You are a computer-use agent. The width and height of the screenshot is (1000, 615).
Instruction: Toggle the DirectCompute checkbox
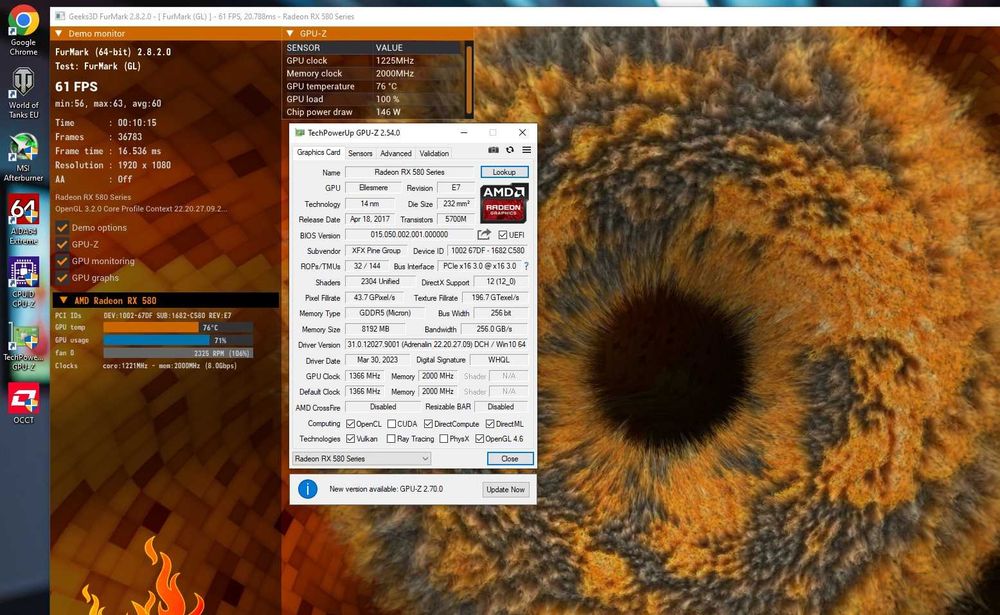click(428, 424)
